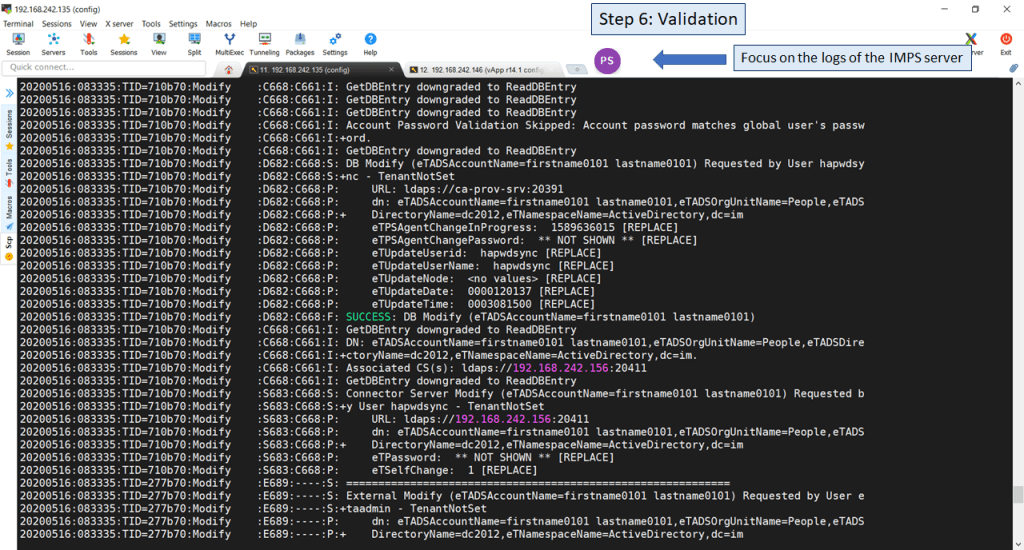Select the Split terminal icon

194,43
